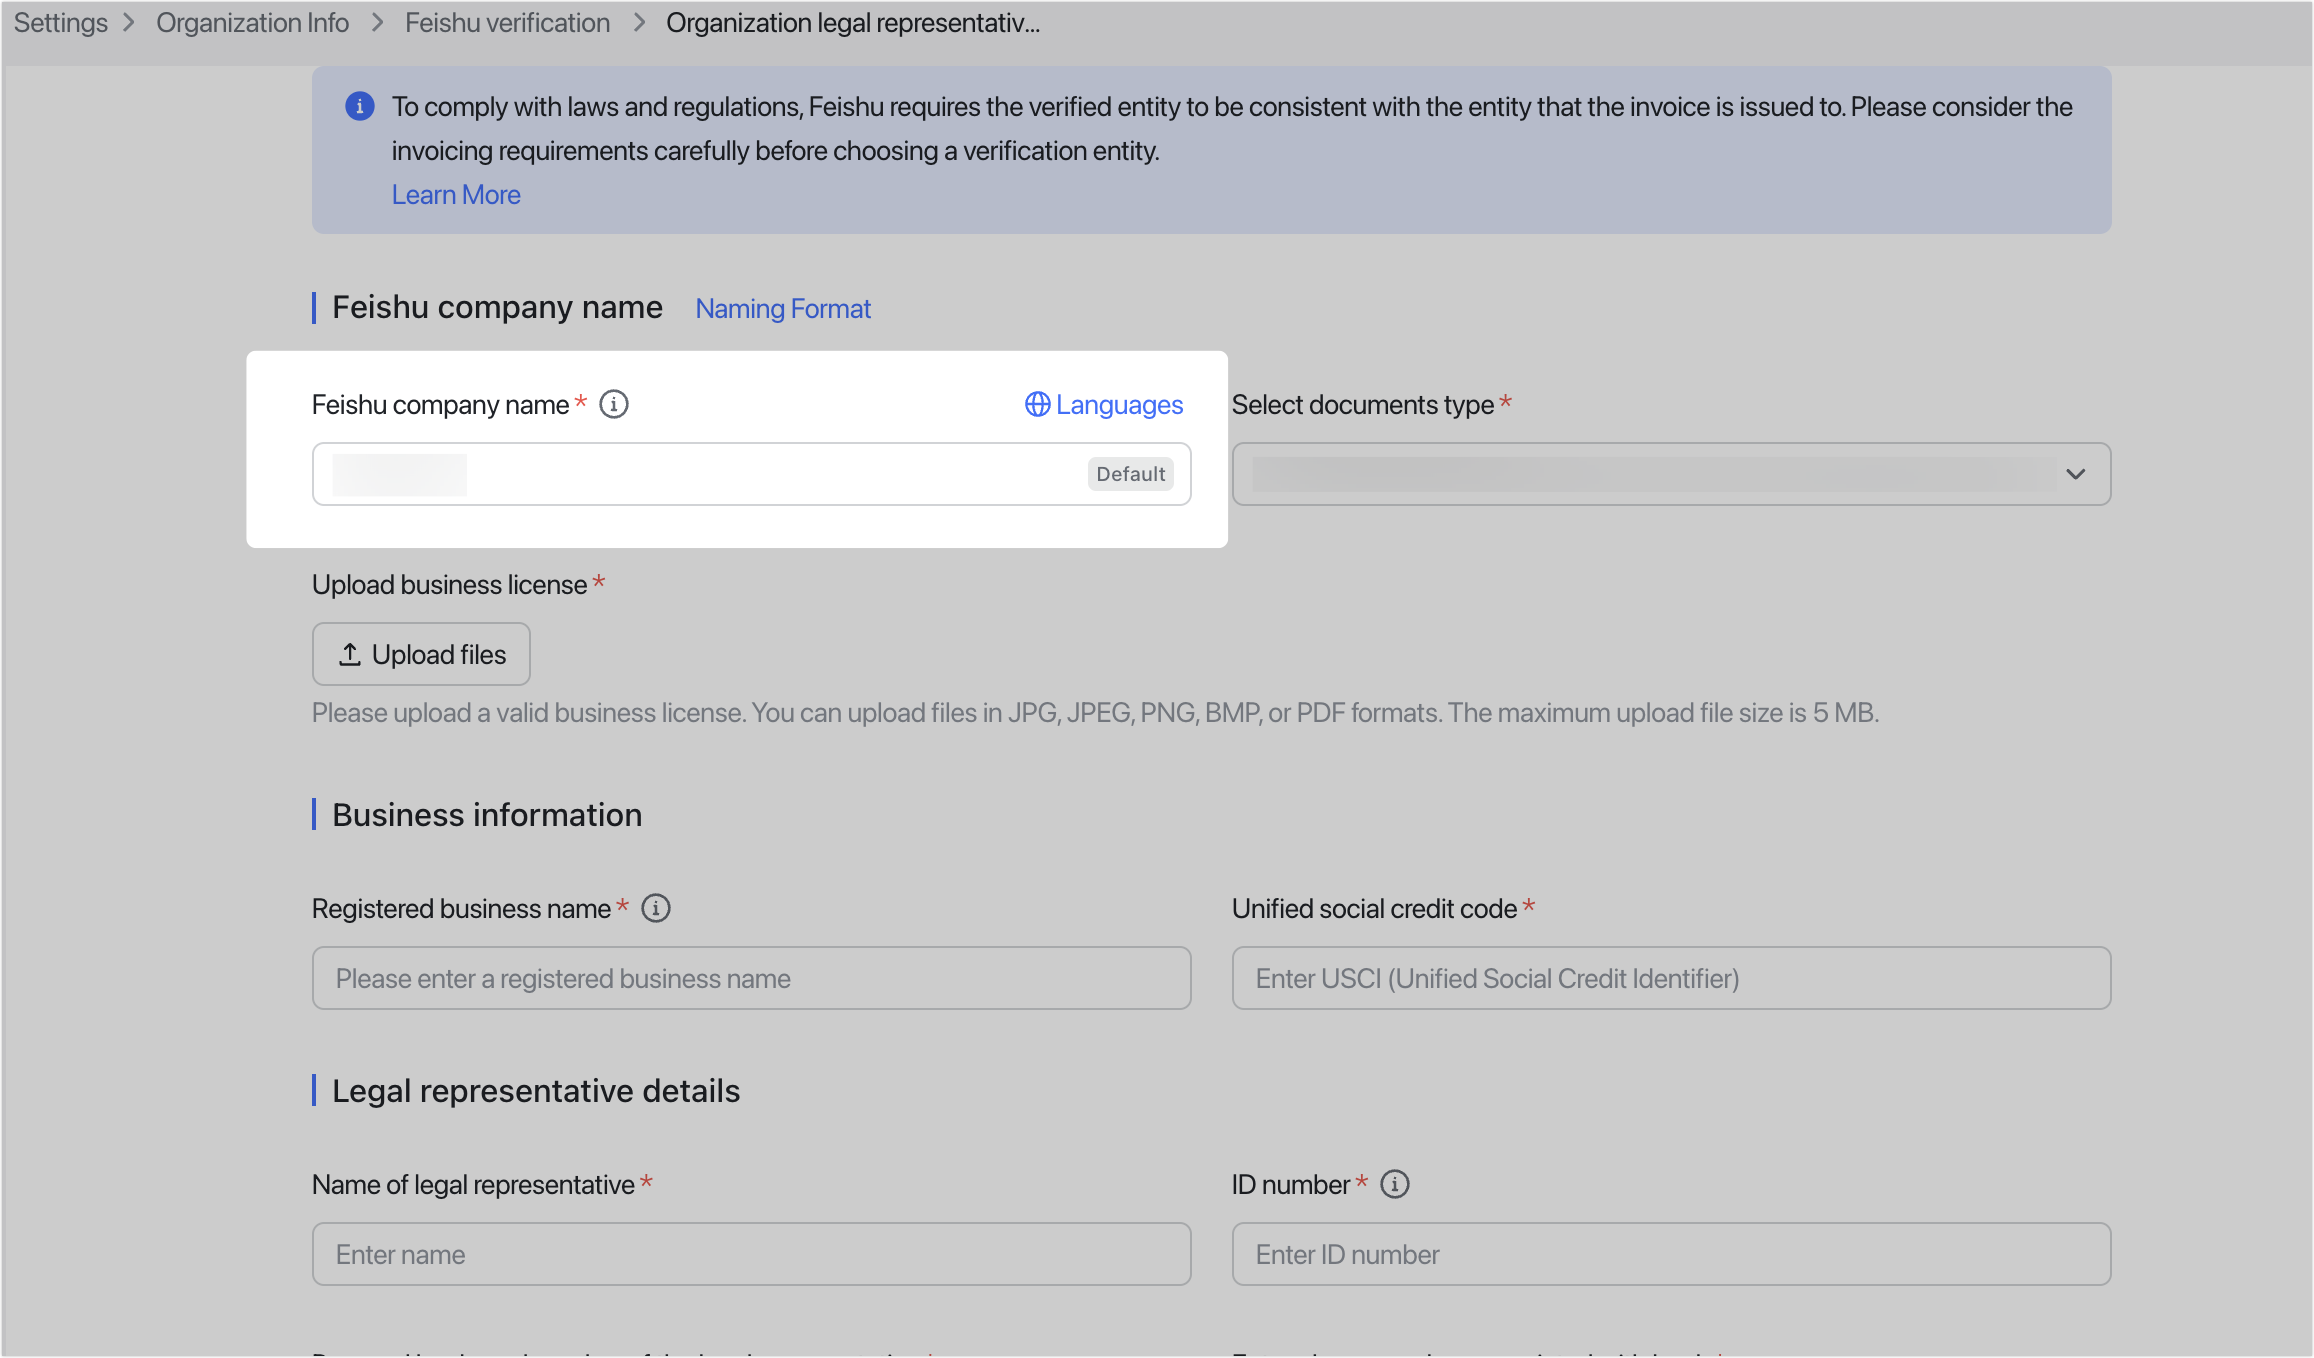The width and height of the screenshot is (2314, 1358).
Task: Click the legal representative name field
Action: pyautogui.click(x=751, y=1253)
